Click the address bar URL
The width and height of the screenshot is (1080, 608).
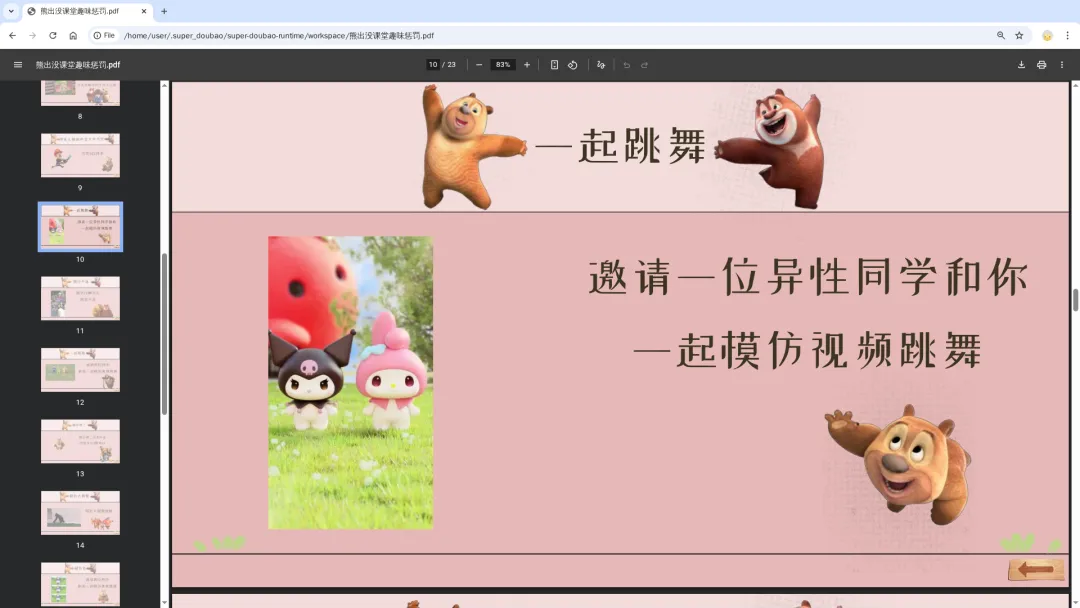tap(279, 35)
